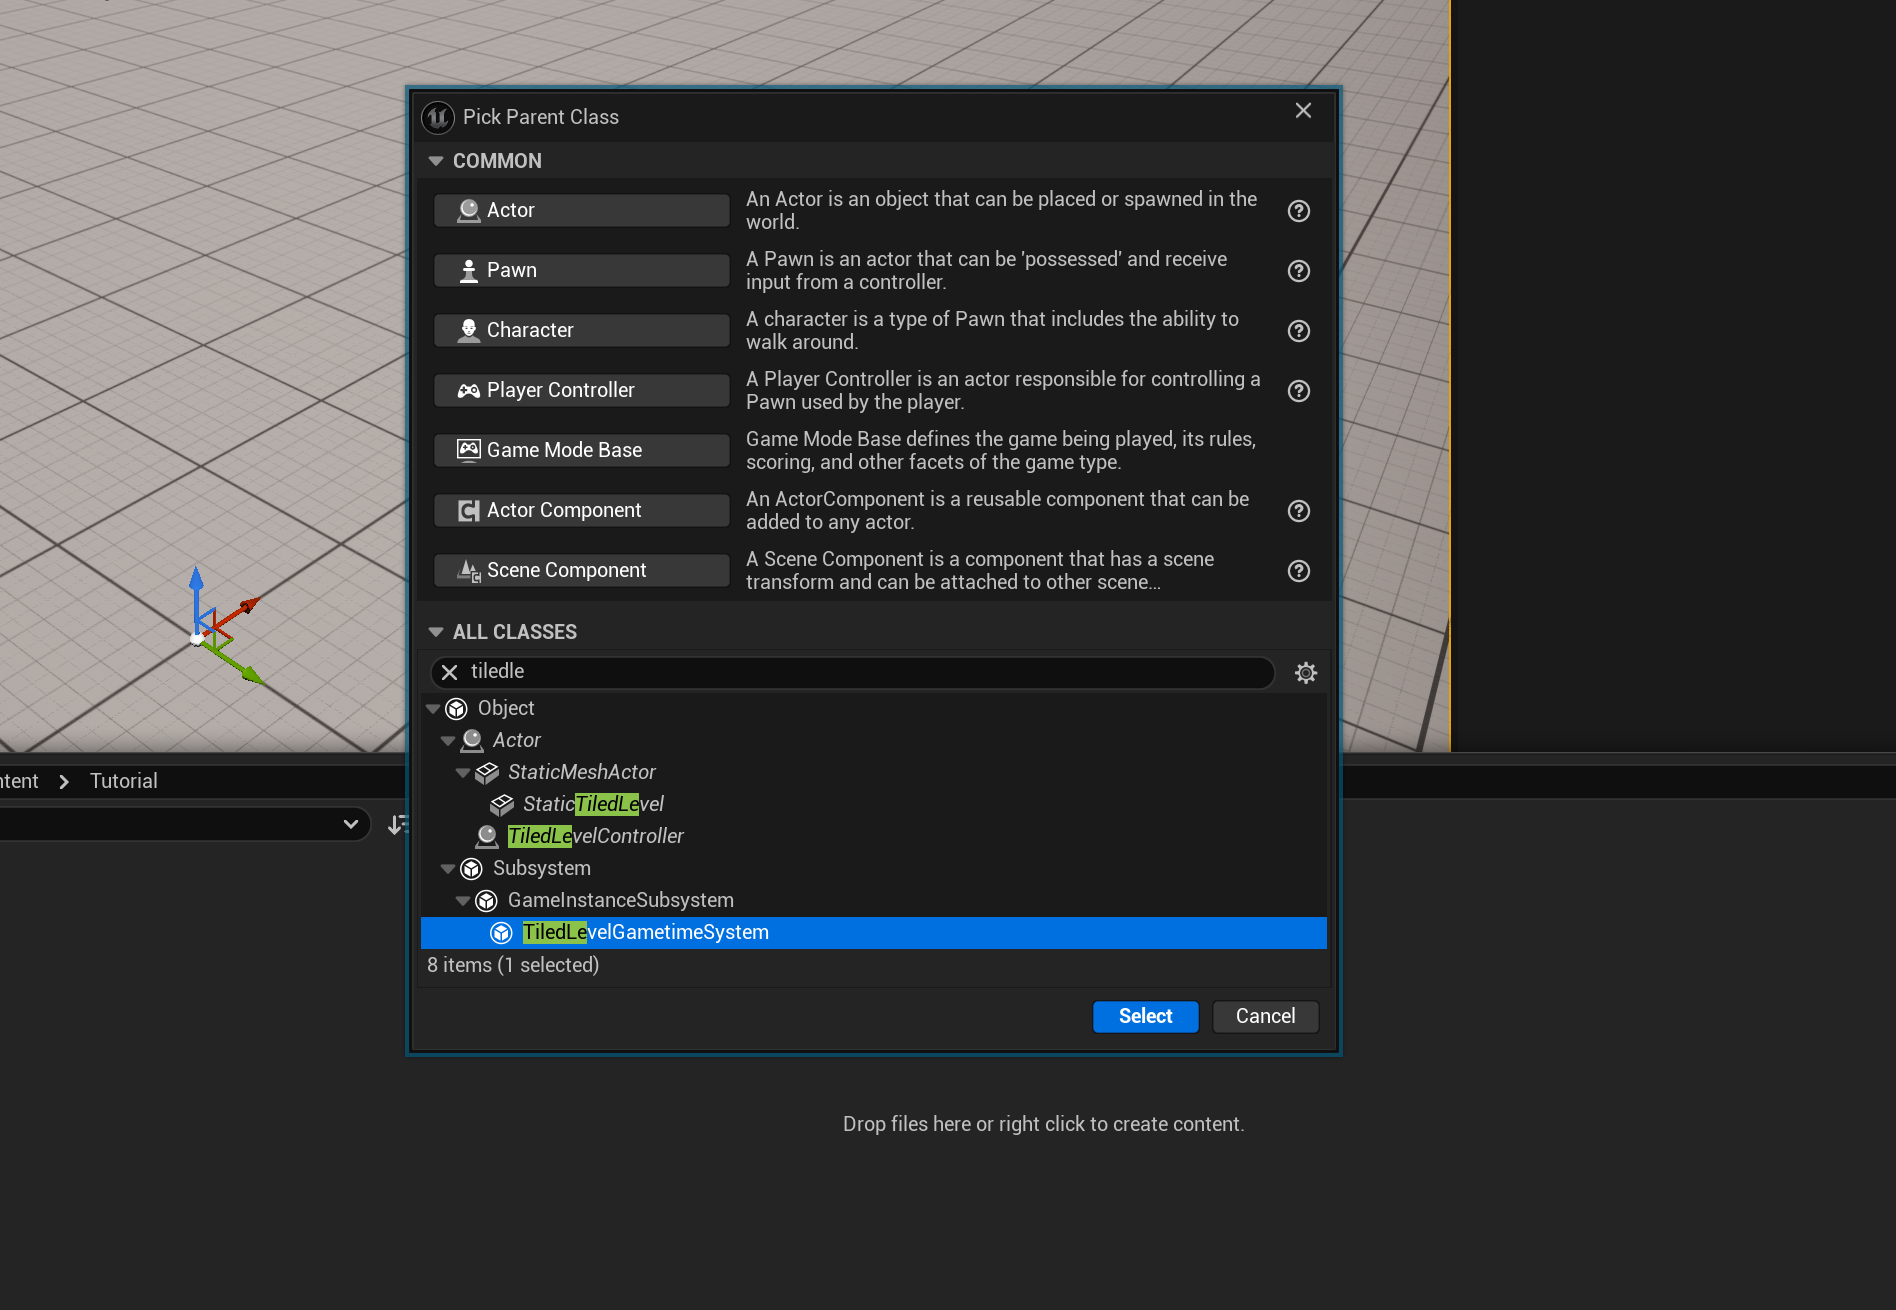
Task: Select StaticTiledLevel in class tree
Action: tap(593, 804)
